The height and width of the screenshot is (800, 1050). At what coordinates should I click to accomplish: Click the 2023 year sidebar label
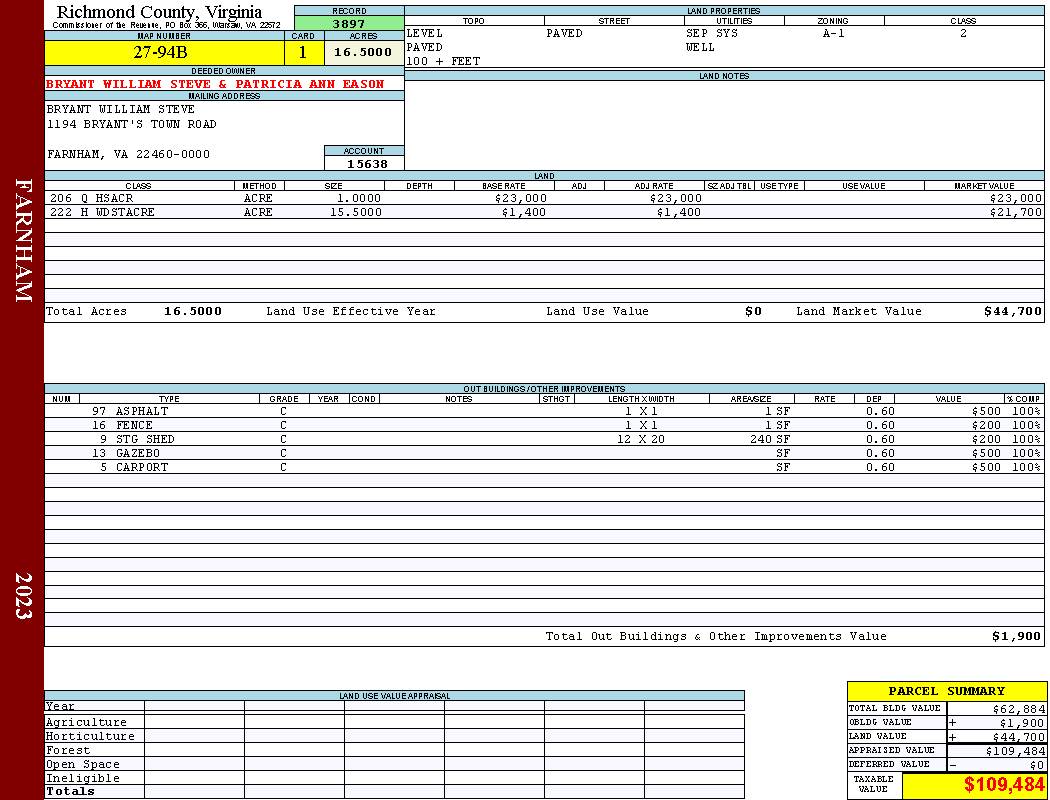[23, 595]
